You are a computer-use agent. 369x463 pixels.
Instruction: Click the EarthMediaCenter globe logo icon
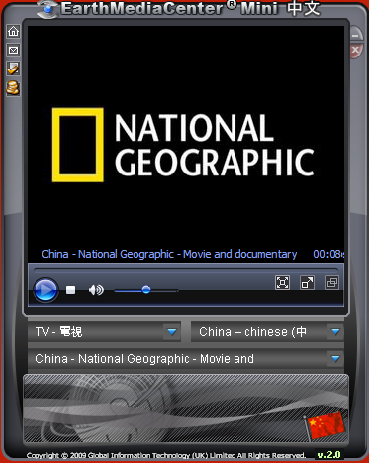click(x=47, y=10)
